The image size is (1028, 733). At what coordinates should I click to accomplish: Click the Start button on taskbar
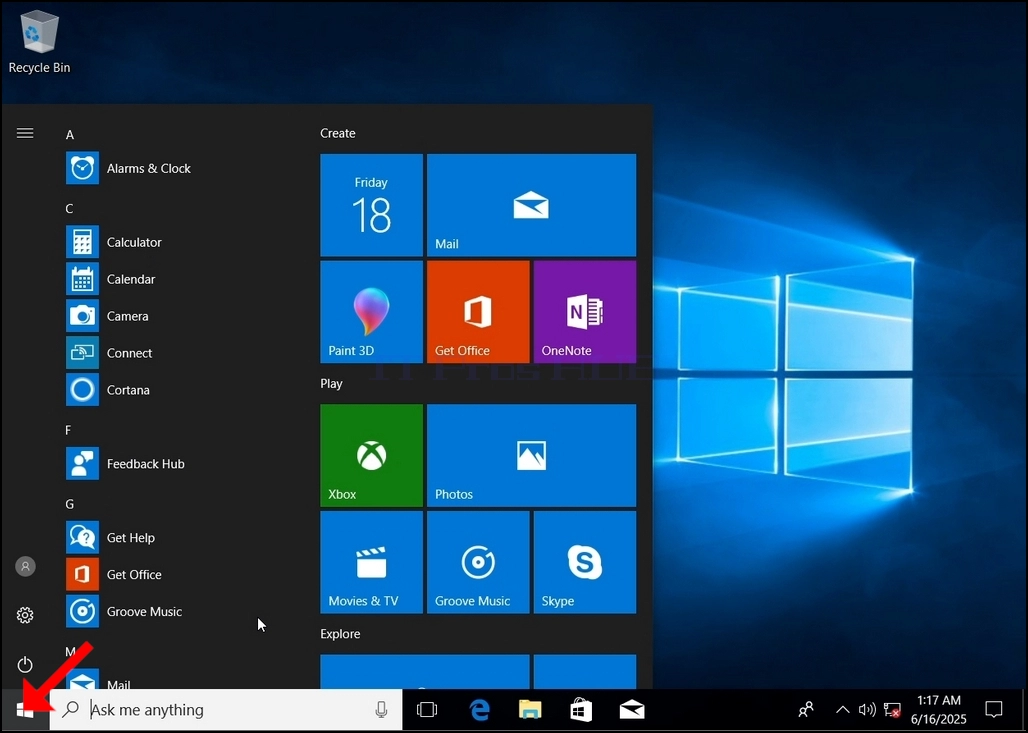click(25, 710)
